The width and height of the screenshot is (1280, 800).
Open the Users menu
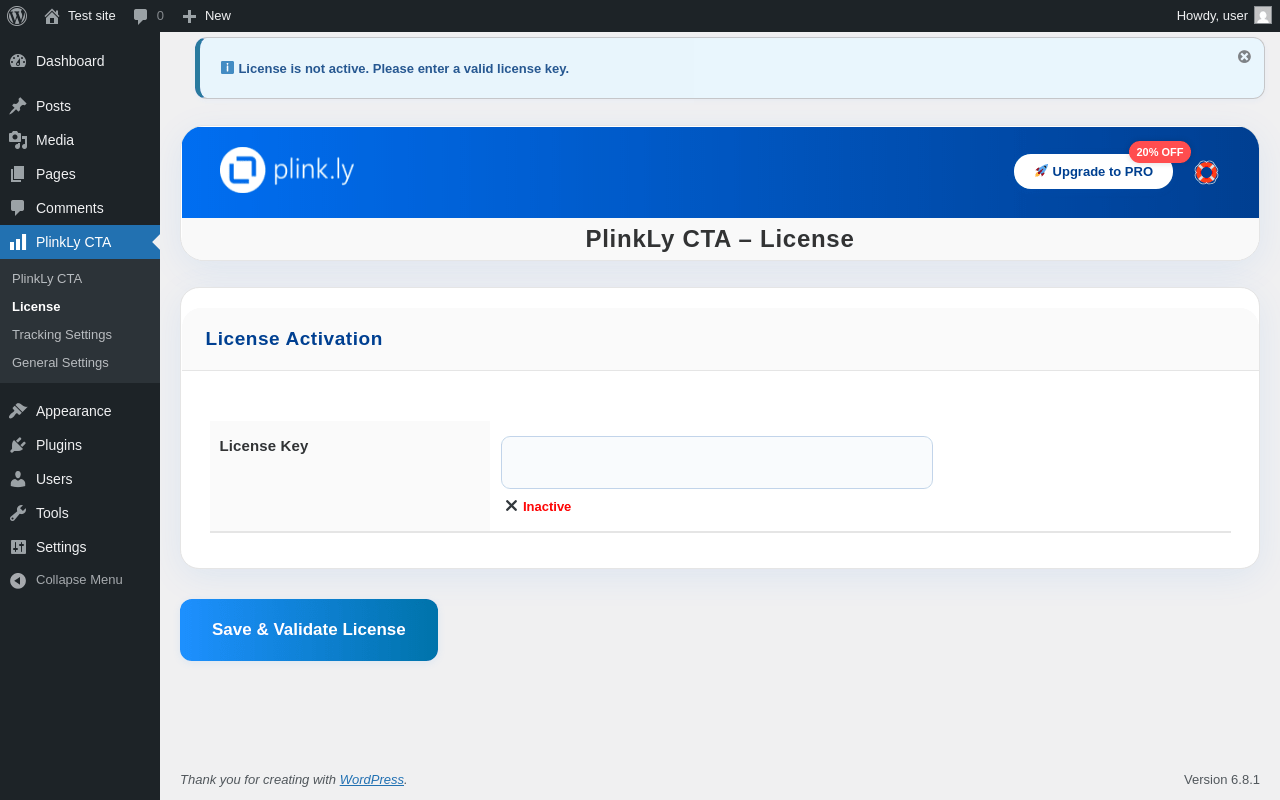pos(80,479)
